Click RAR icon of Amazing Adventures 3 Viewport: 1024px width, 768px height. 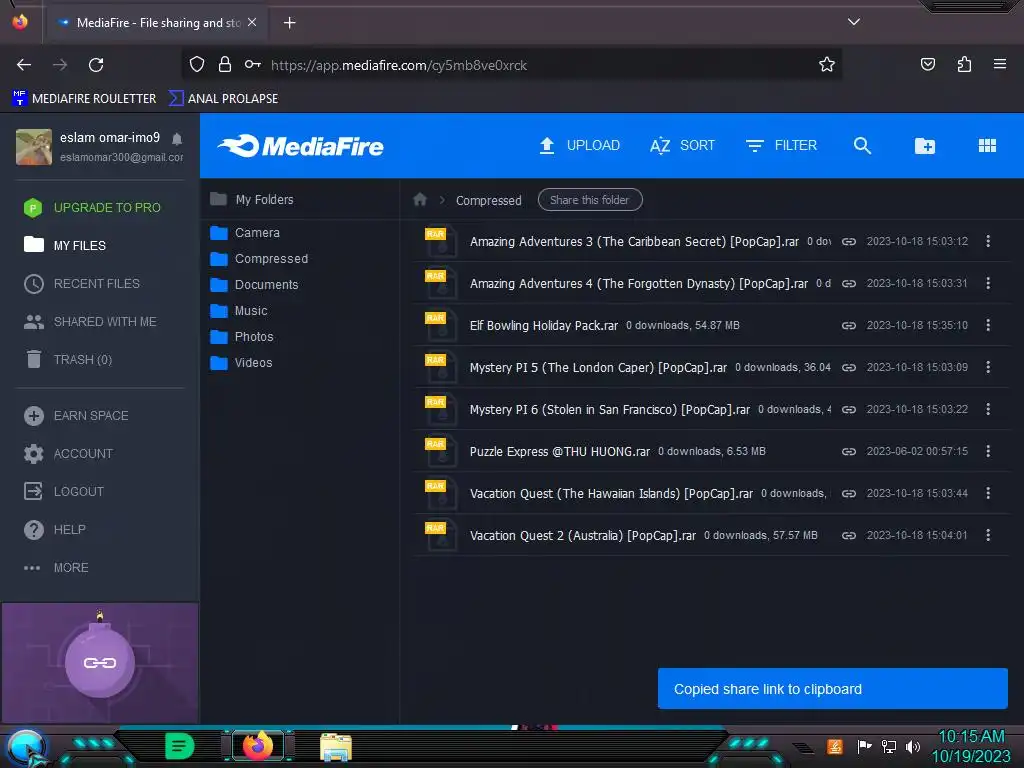440,242
